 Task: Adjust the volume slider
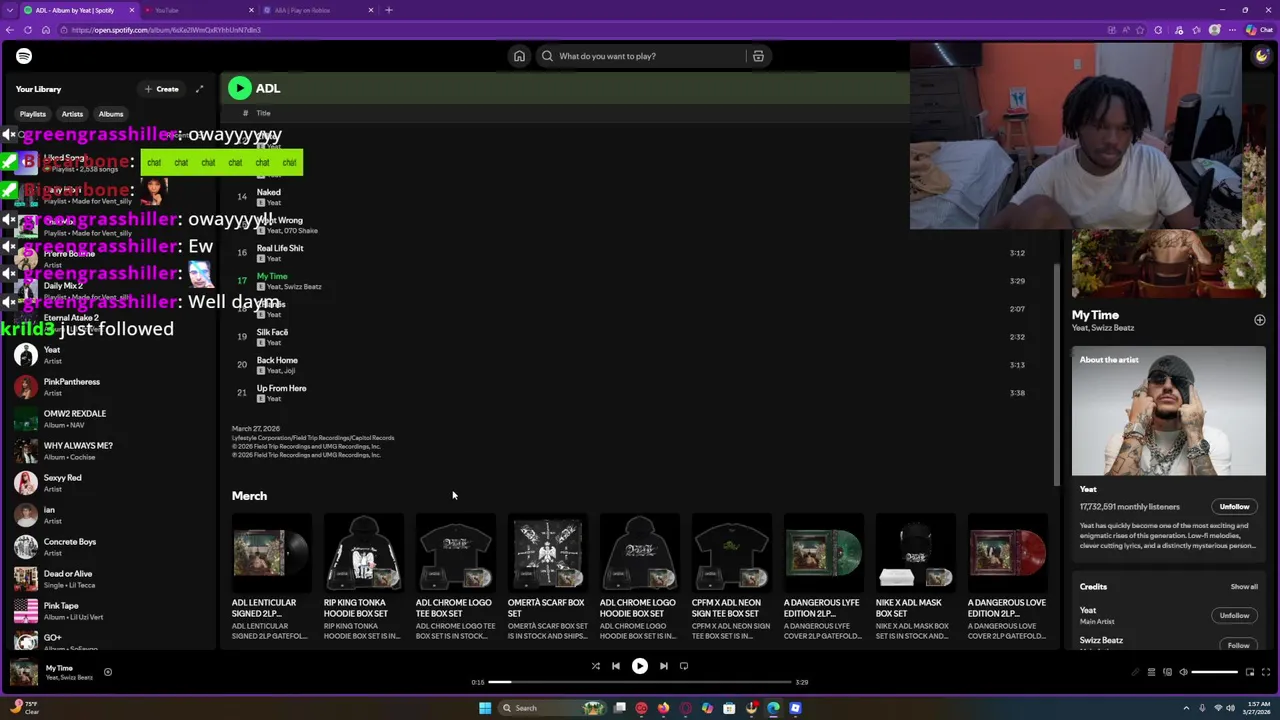(x=1215, y=672)
